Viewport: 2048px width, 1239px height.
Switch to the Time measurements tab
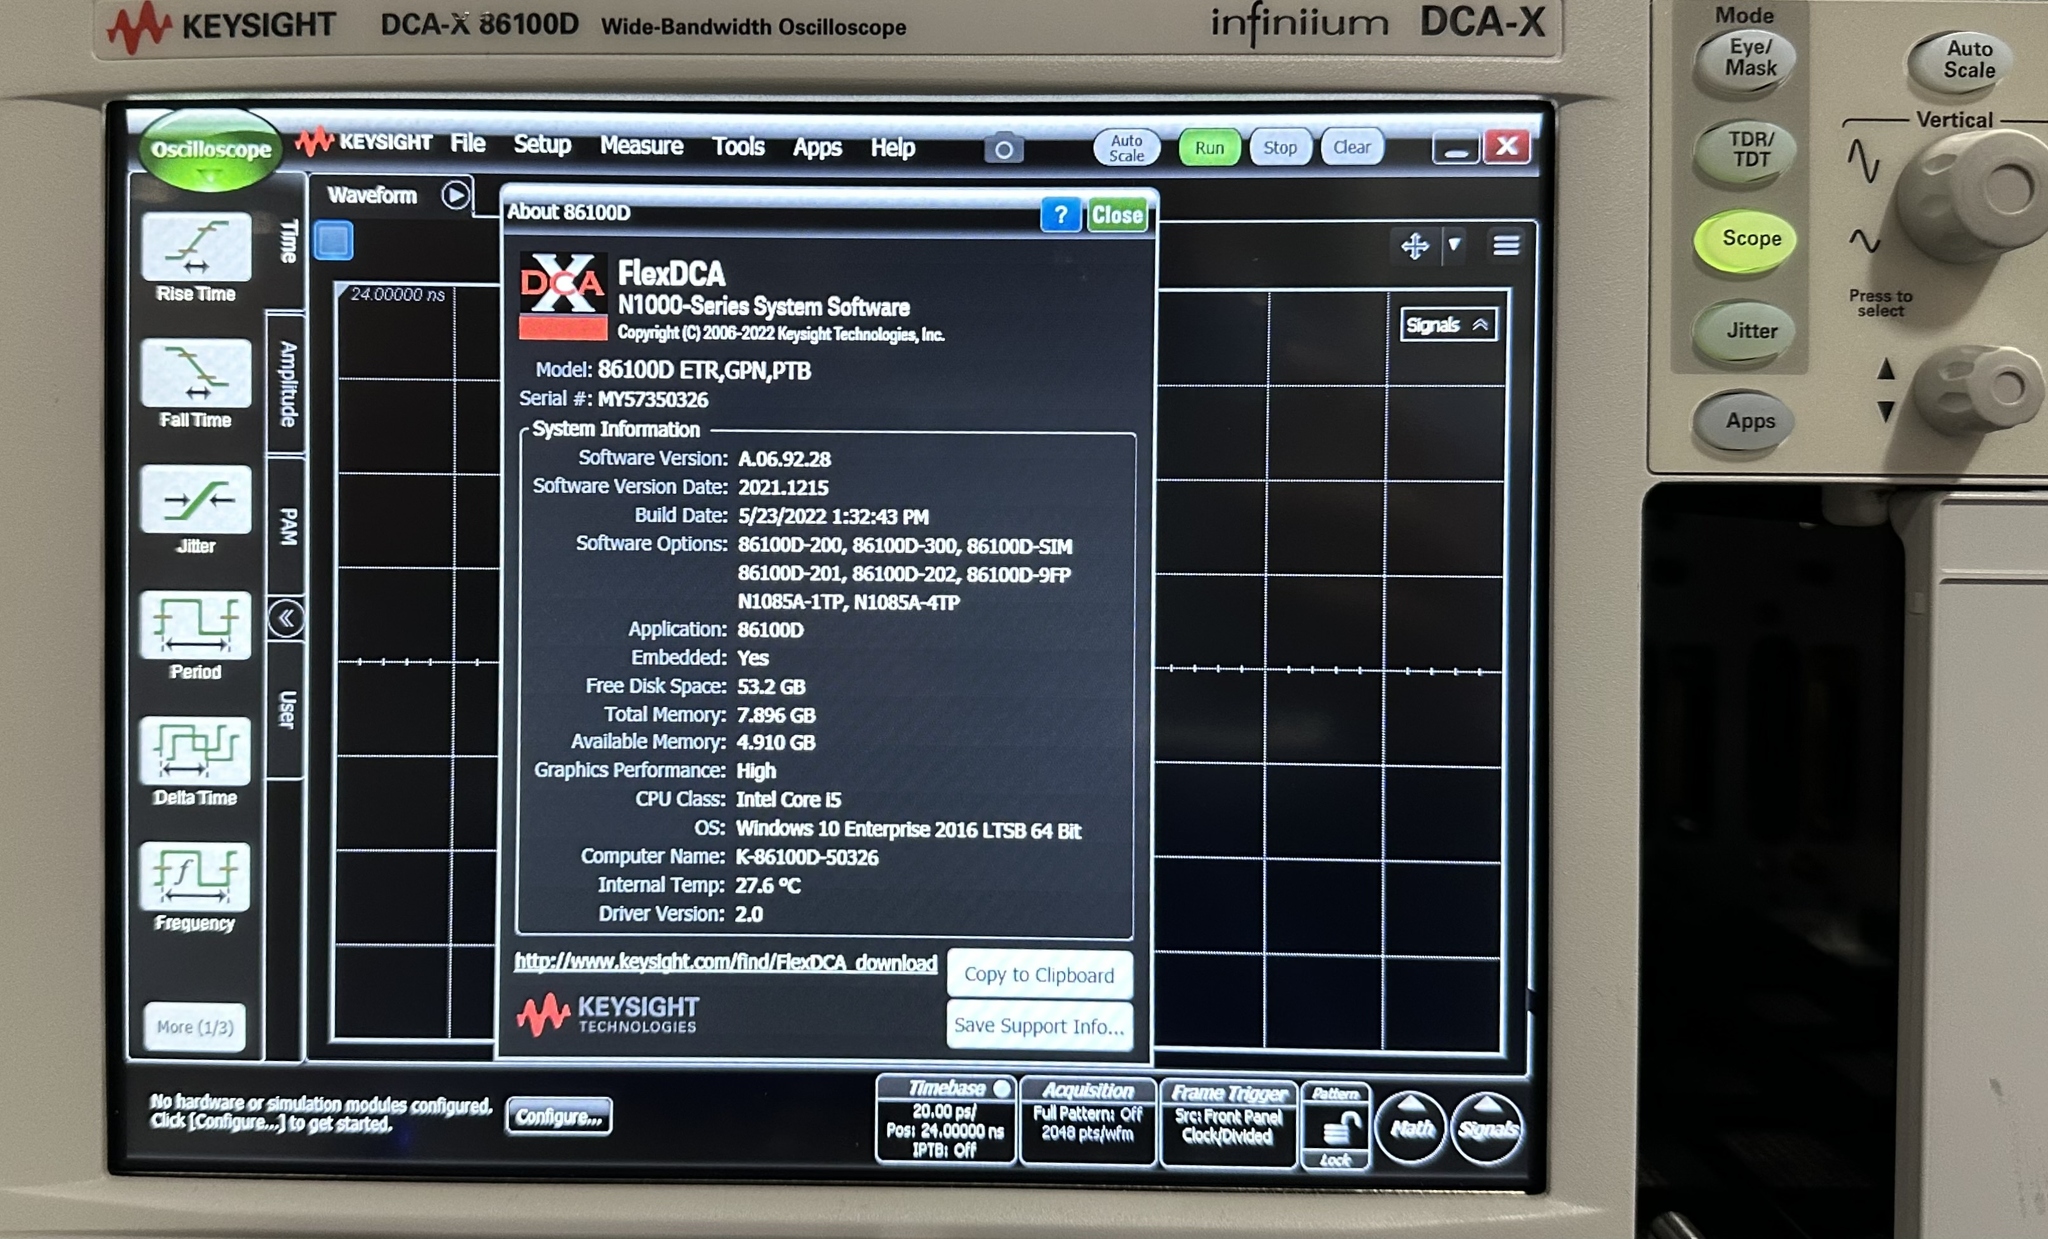(x=288, y=241)
